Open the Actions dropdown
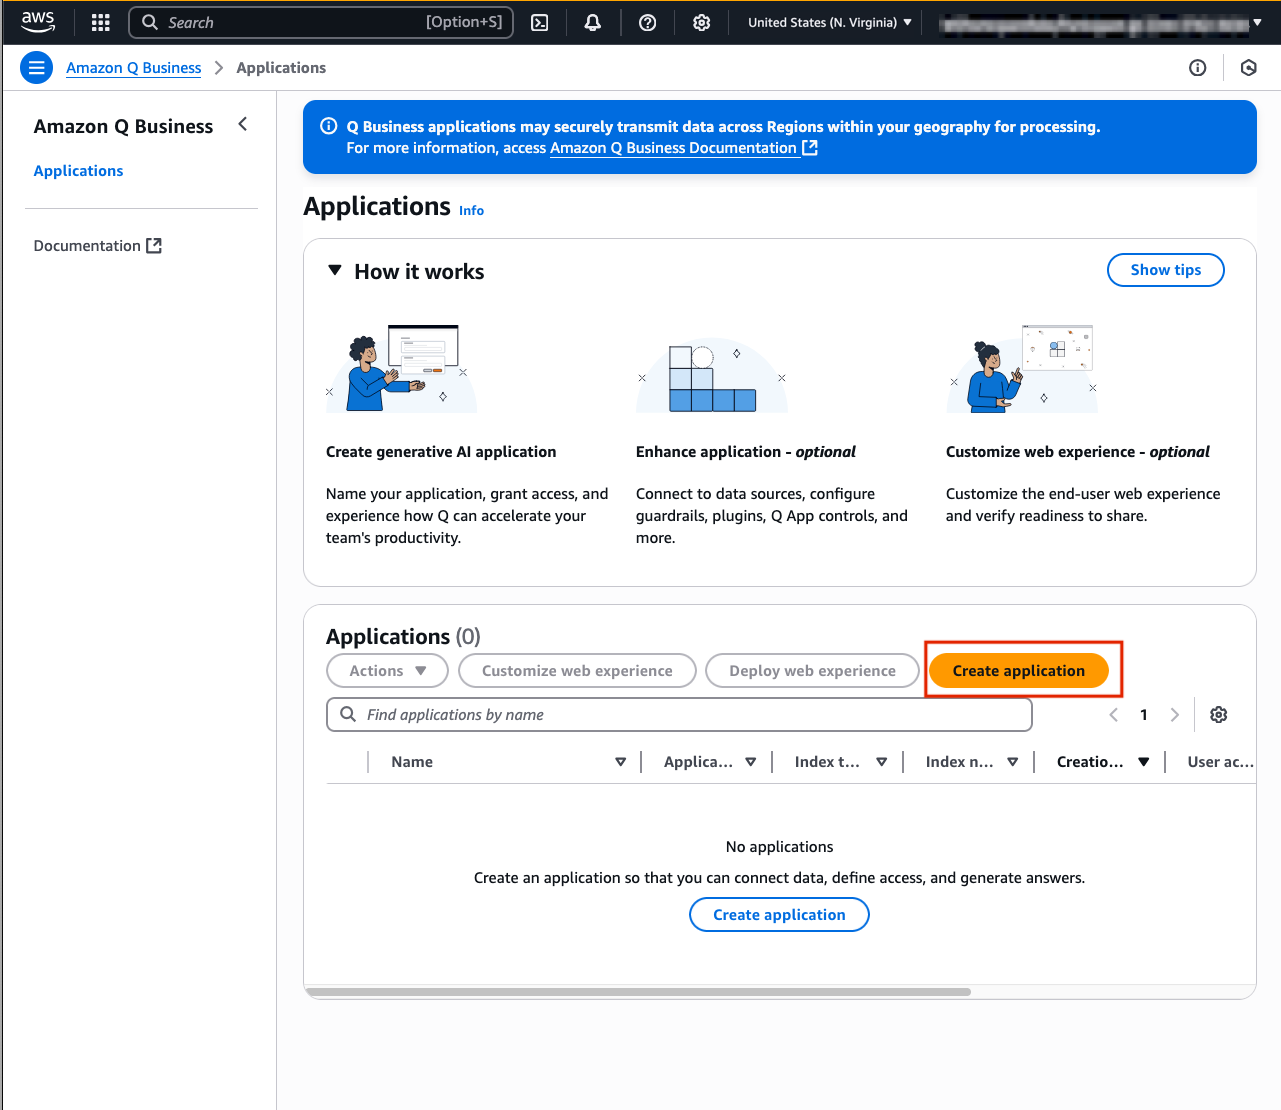The height and width of the screenshot is (1110, 1281). [x=388, y=671]
